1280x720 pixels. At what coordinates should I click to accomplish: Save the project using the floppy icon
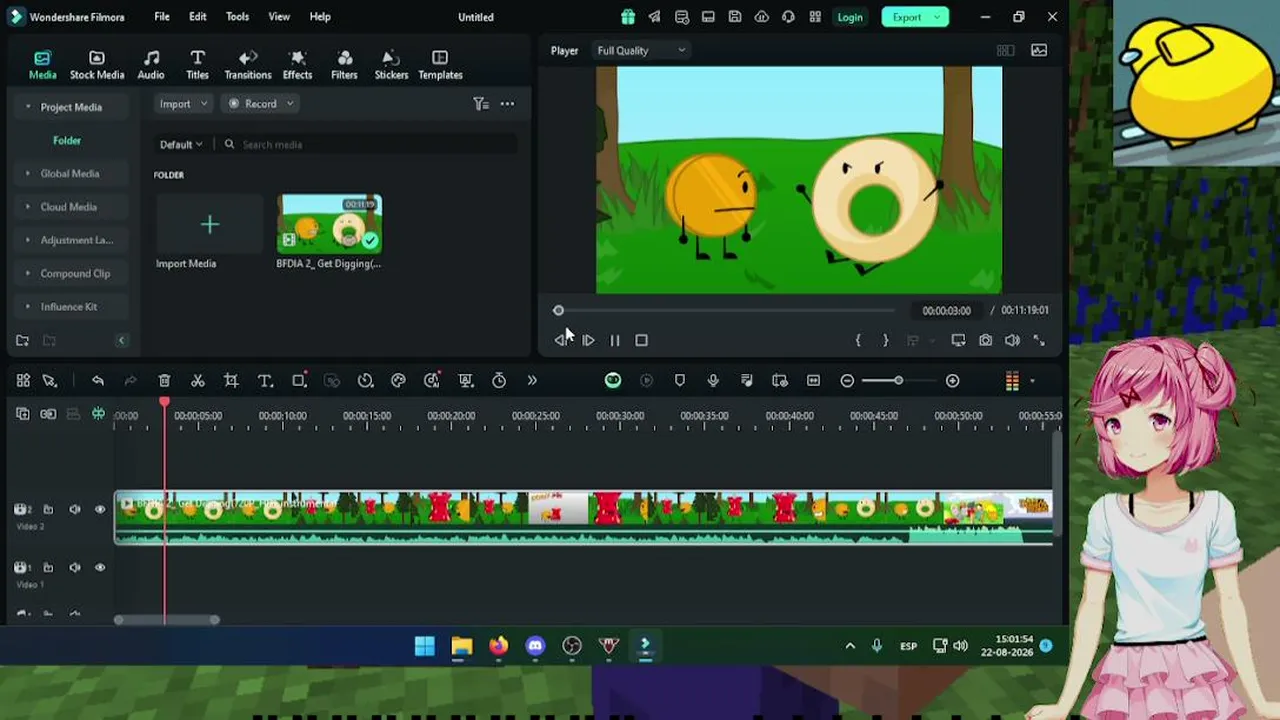click(x=735, y=17)
